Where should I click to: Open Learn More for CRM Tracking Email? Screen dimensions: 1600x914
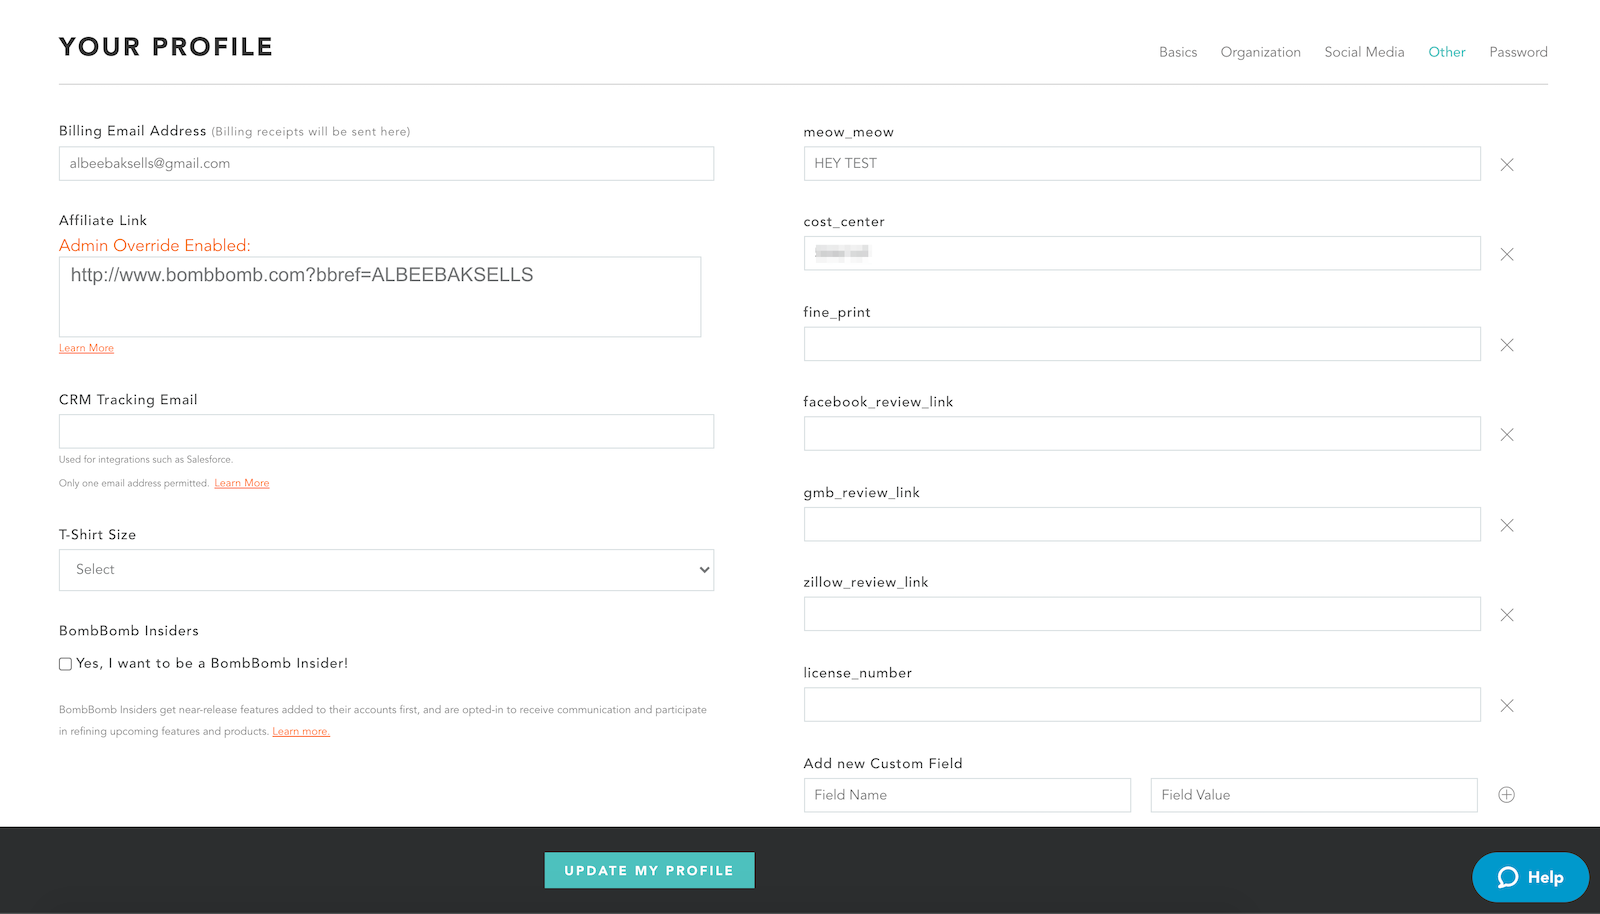tap(242, 483)
